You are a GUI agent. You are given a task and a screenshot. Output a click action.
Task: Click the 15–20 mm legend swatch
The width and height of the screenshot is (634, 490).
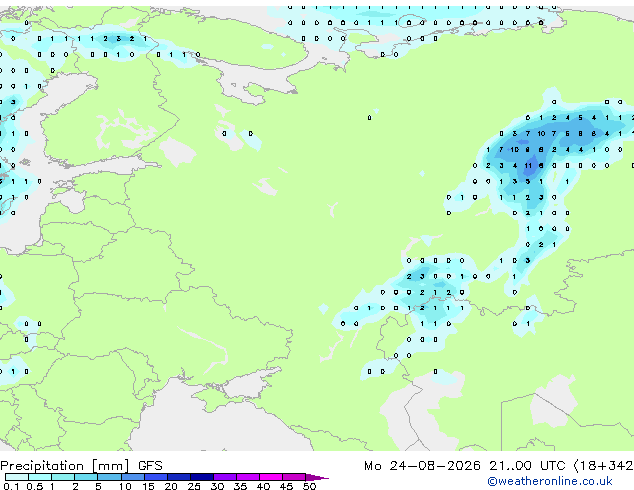point(155,477)
